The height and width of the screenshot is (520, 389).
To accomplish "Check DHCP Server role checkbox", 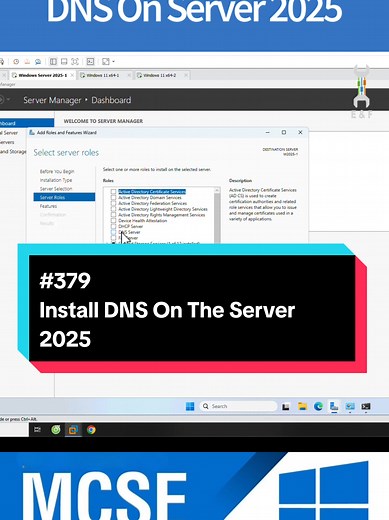I will pos(113,226).
